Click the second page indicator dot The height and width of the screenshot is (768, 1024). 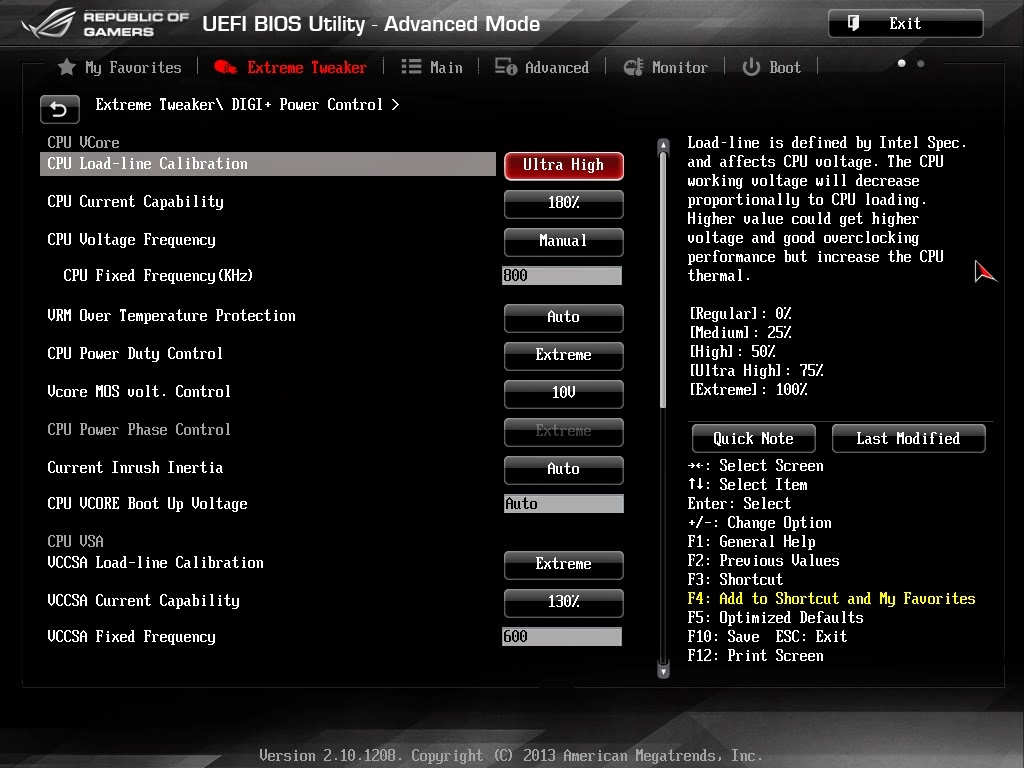point(921,63)
